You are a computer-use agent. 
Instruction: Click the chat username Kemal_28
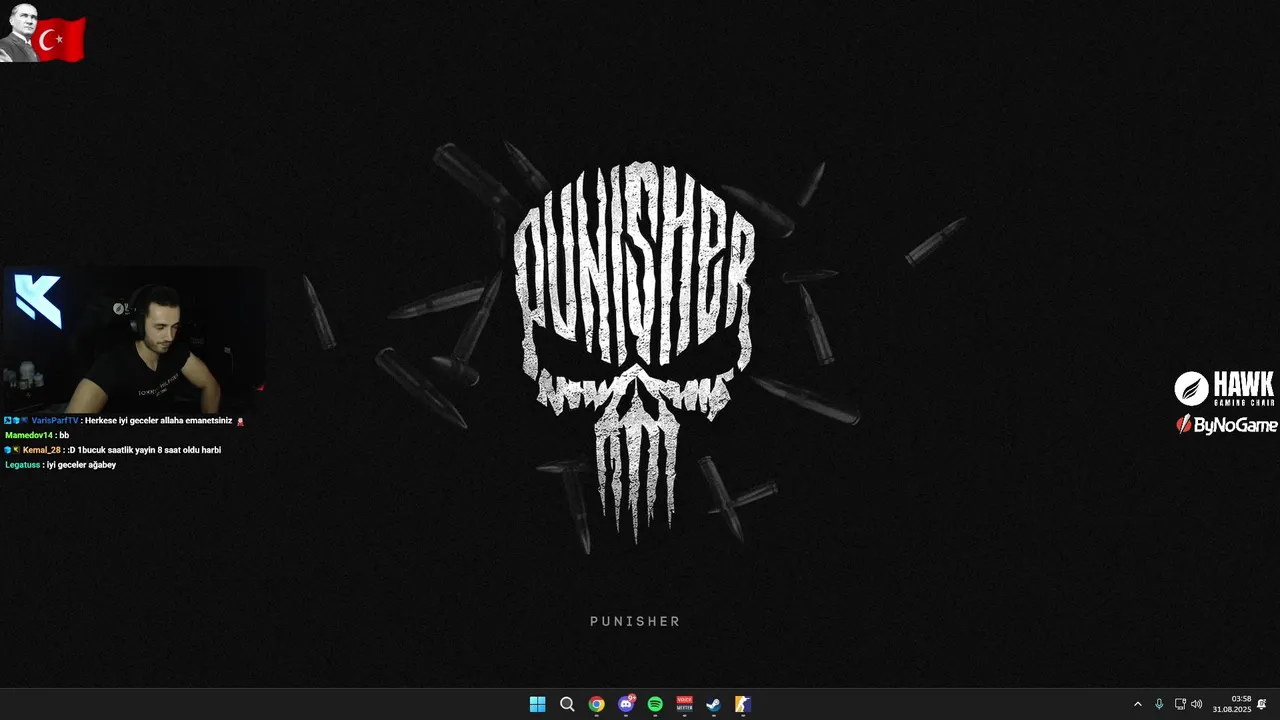(x=42, y=450)
